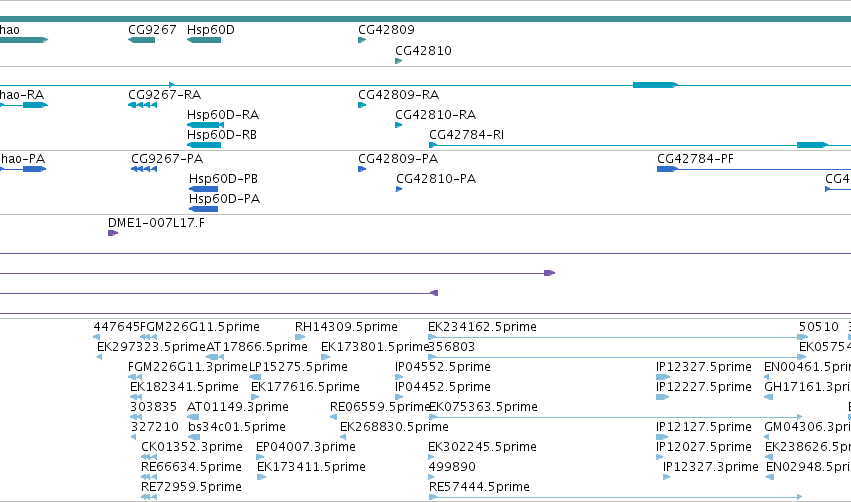Image resolution: width=851 pixels, height=502 pixels.
Task: Click the 499890 feature label
Action: click(452, 466)
